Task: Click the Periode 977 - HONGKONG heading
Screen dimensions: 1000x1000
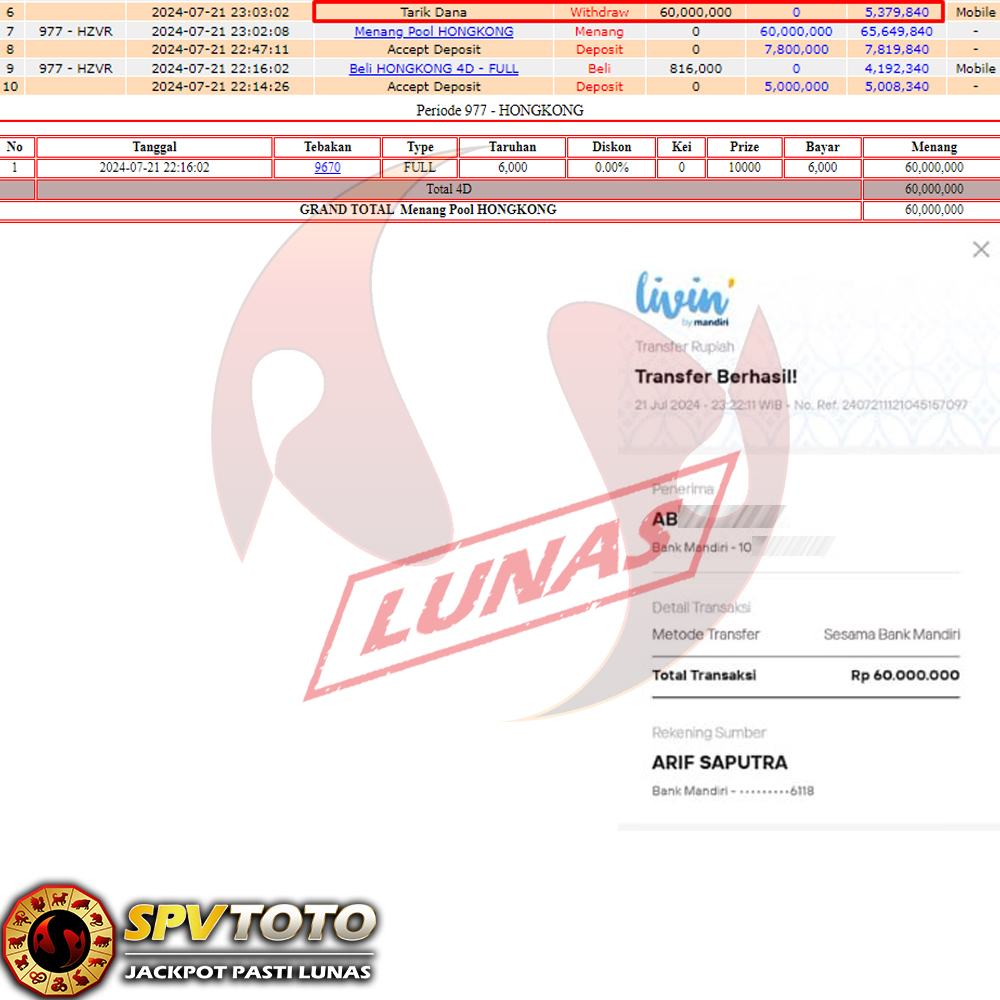Action: click(500, 110)
